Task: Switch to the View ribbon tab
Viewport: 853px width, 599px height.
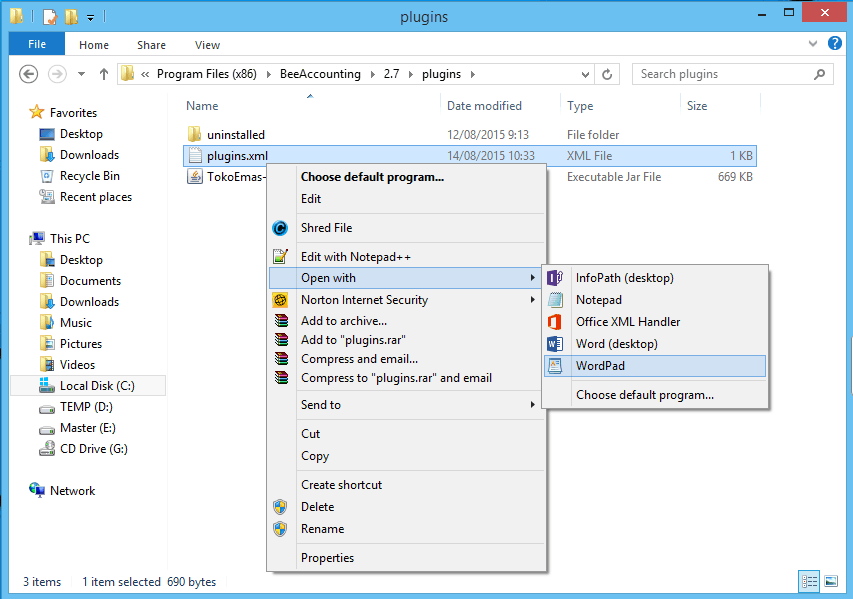Action: pos(207,45)
